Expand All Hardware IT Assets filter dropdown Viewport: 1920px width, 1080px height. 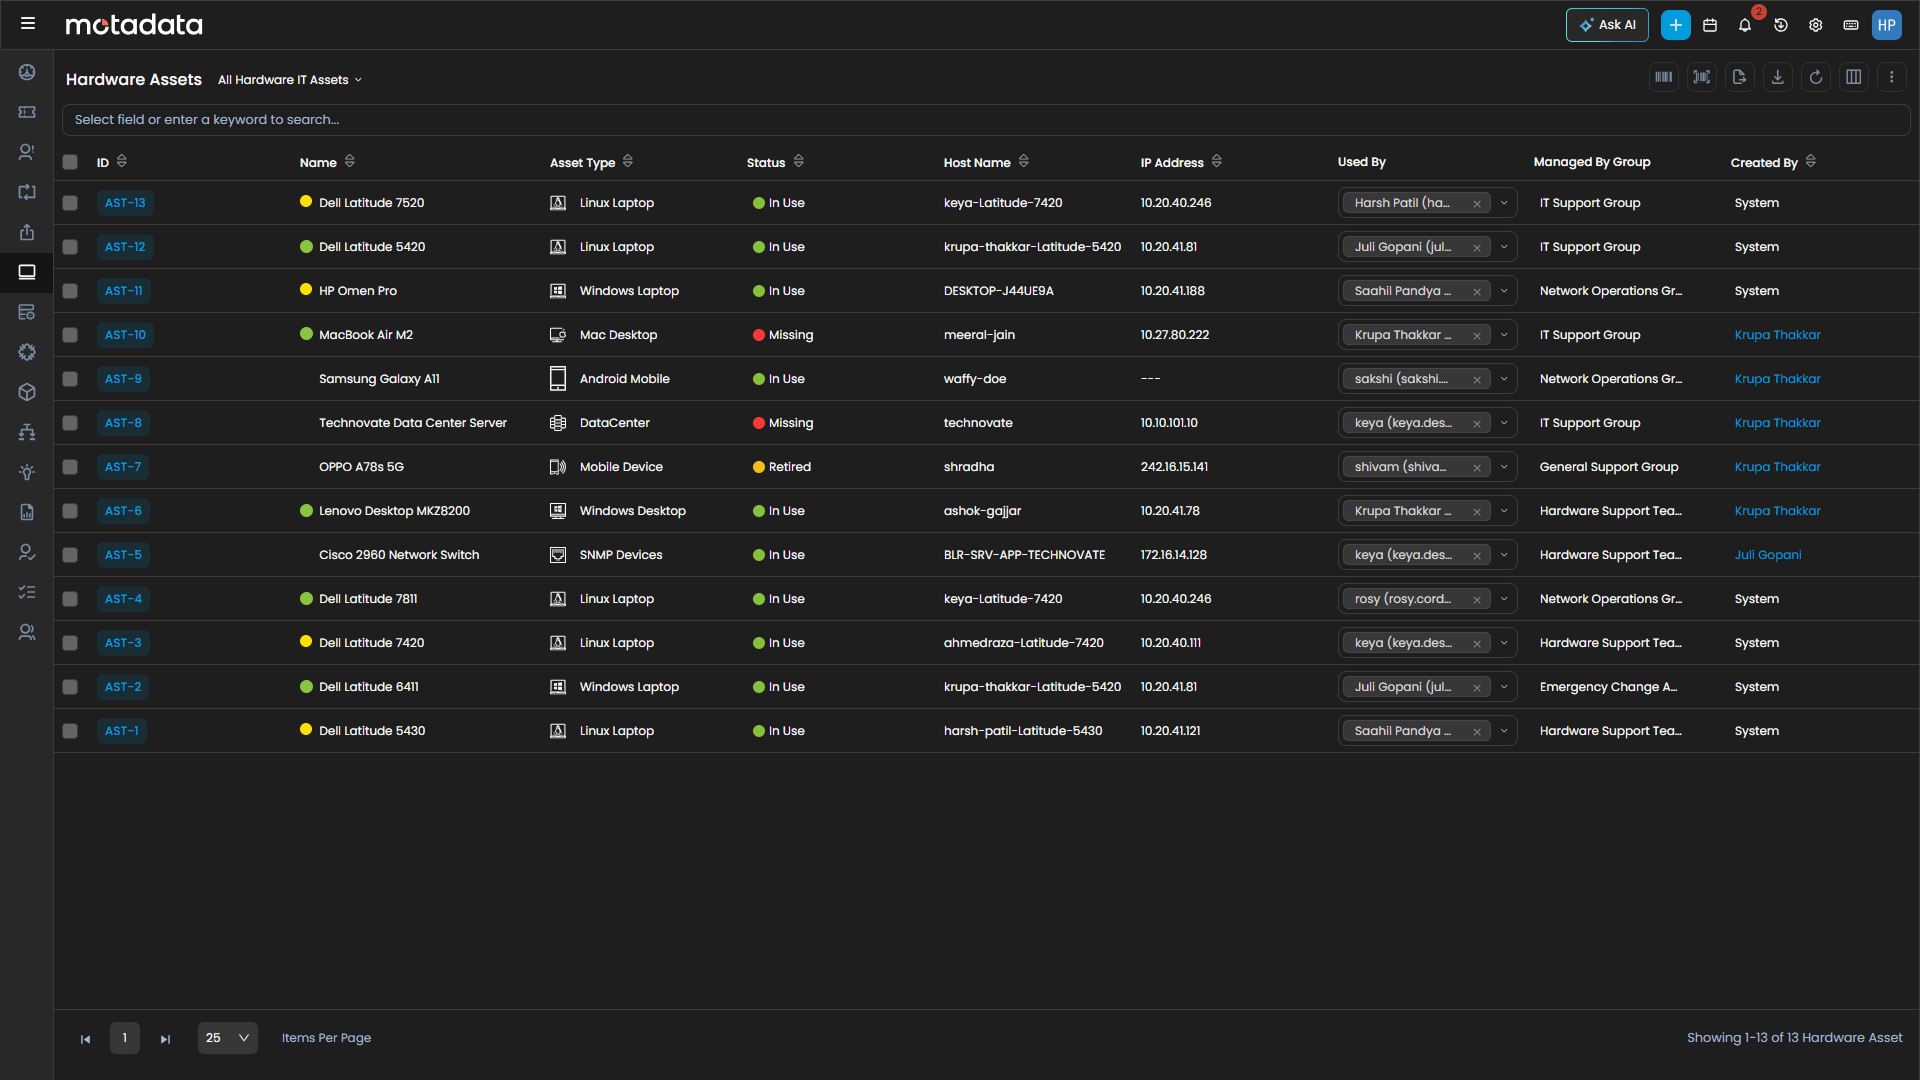[x=290, y=80]
